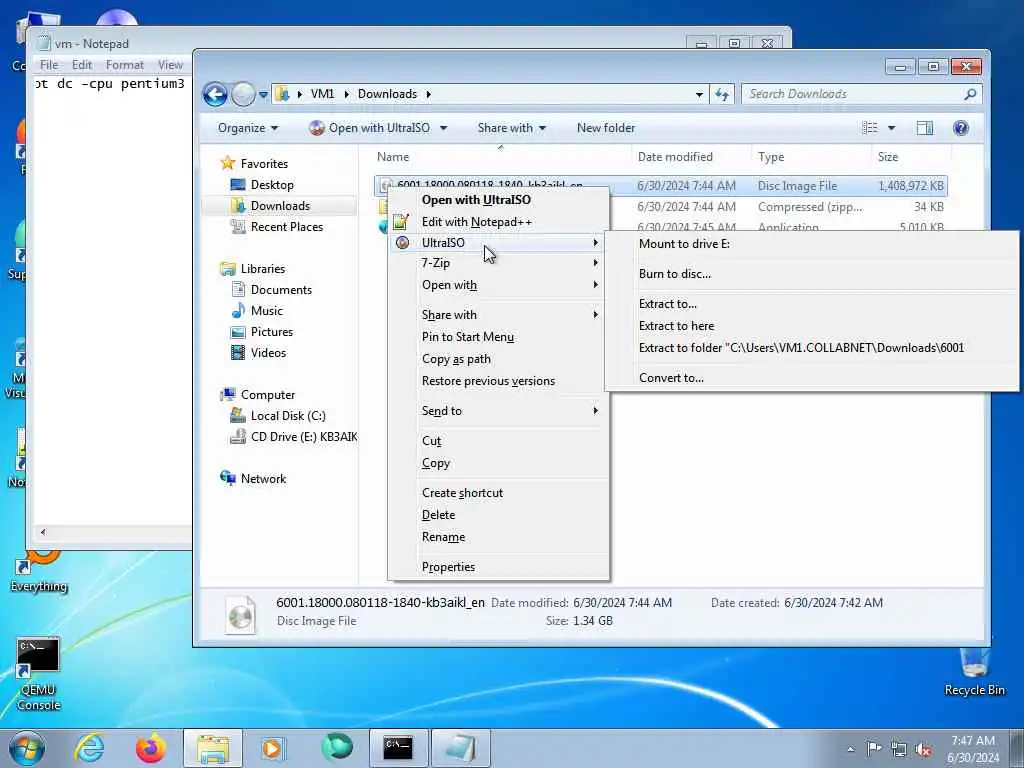Click the Open with UltraISO toolbar button
The height and width of the screenshot is (768, 1024).
coord(370,128)
